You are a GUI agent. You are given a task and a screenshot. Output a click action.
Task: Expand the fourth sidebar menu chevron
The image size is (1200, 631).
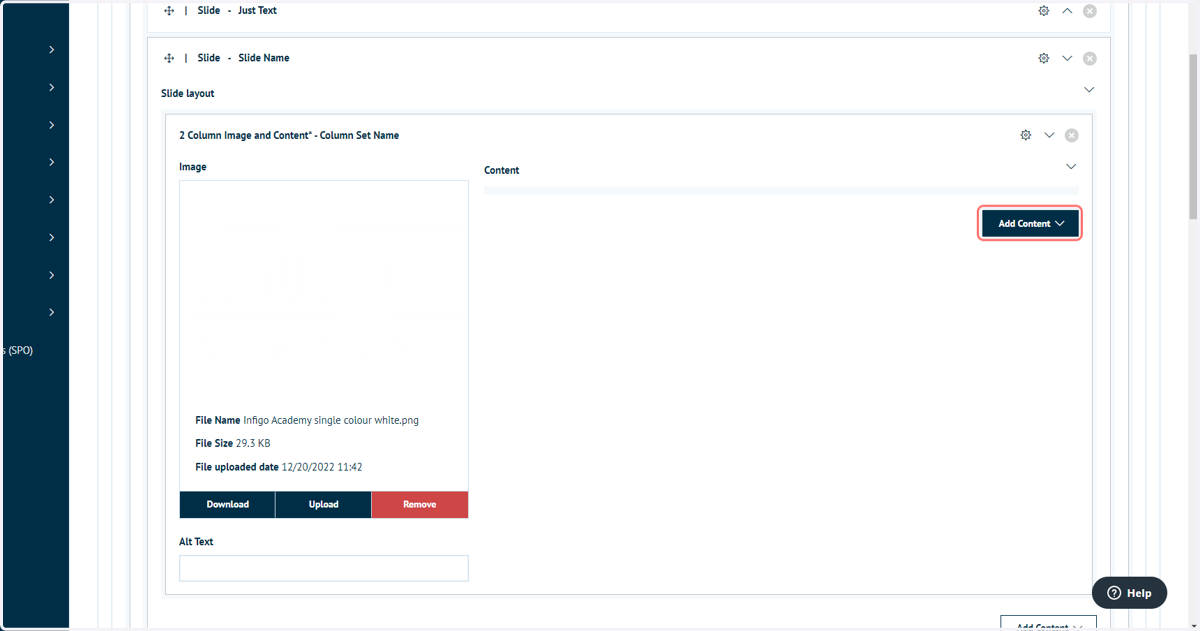click(51, 162)
